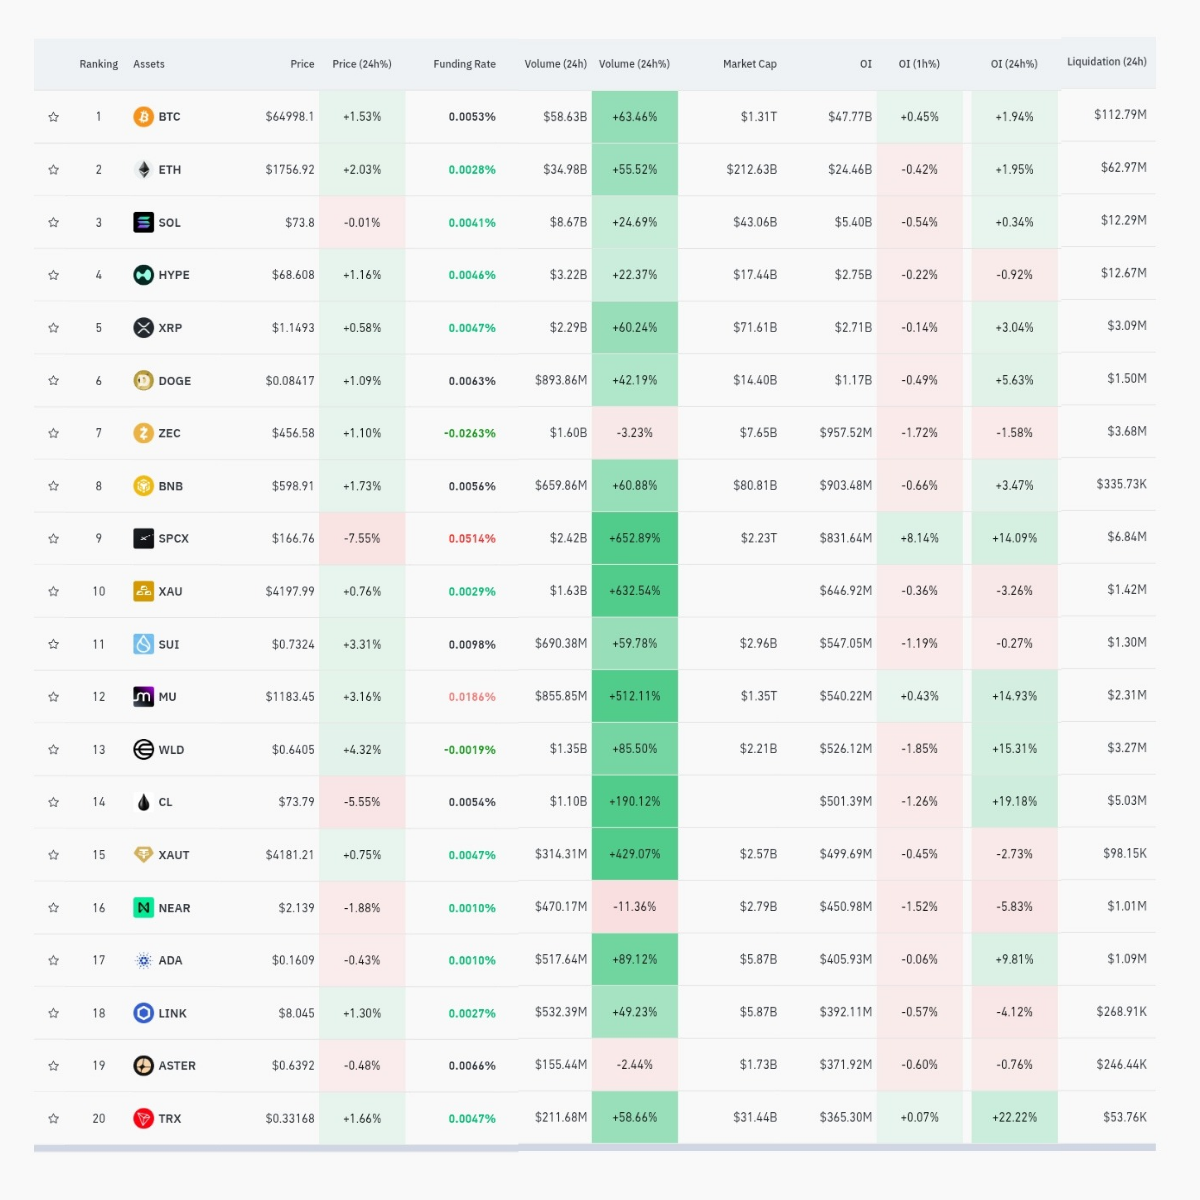
Task: Click the MU asset icon
Action: pos(143,696)
